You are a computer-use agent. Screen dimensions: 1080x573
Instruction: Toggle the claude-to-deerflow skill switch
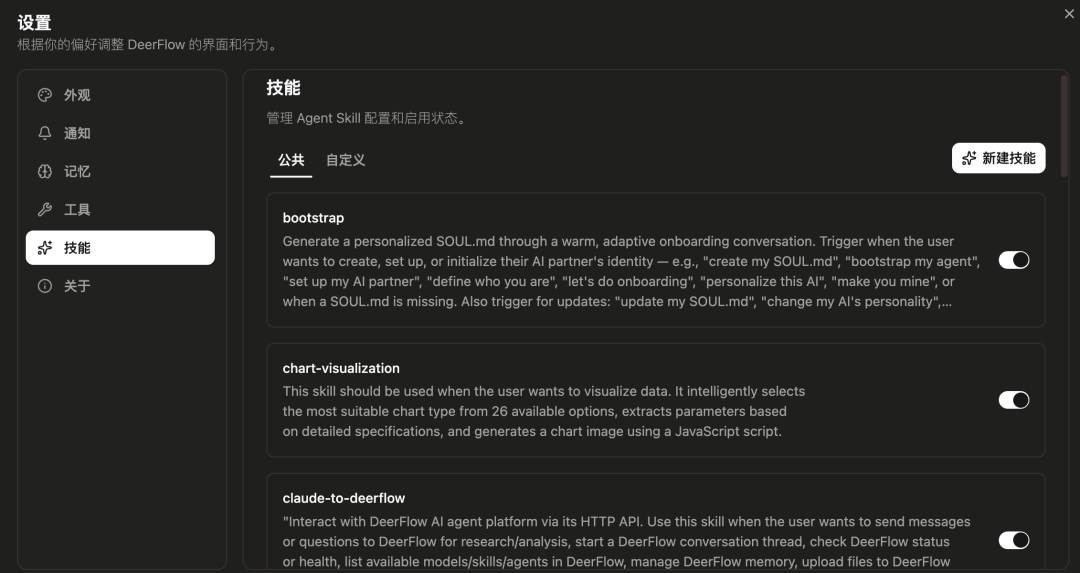click(1014, 540)
